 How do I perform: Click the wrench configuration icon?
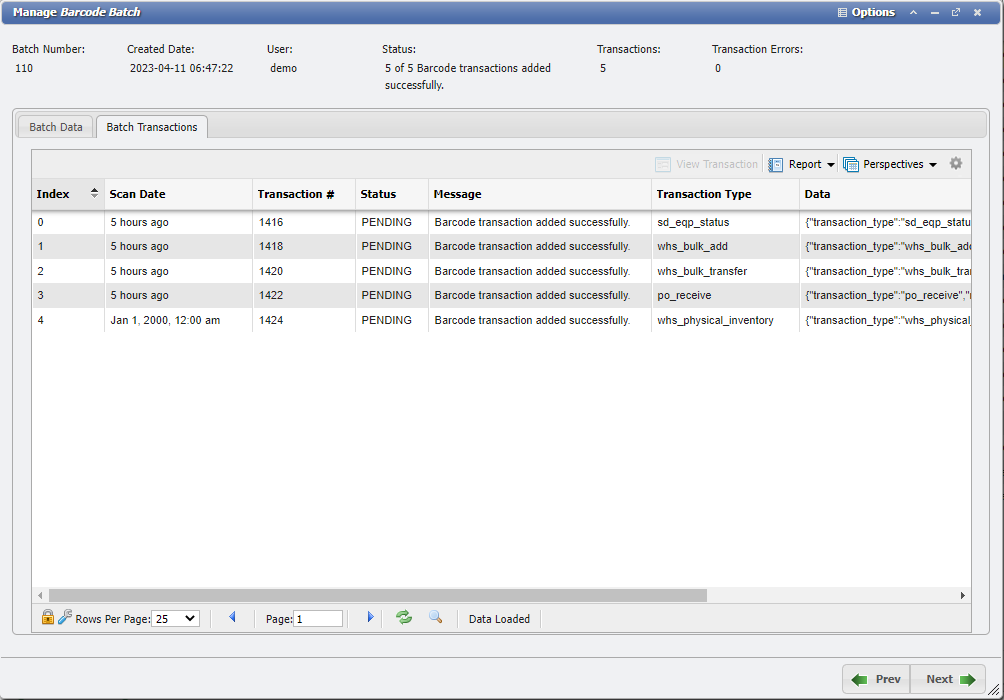(63, 617)
